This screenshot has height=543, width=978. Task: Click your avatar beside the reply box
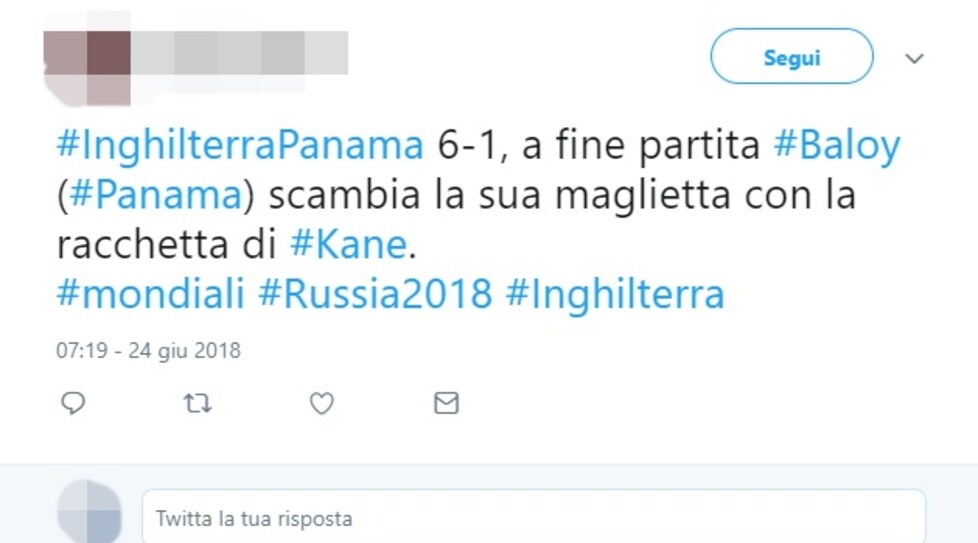click(89, 512)
